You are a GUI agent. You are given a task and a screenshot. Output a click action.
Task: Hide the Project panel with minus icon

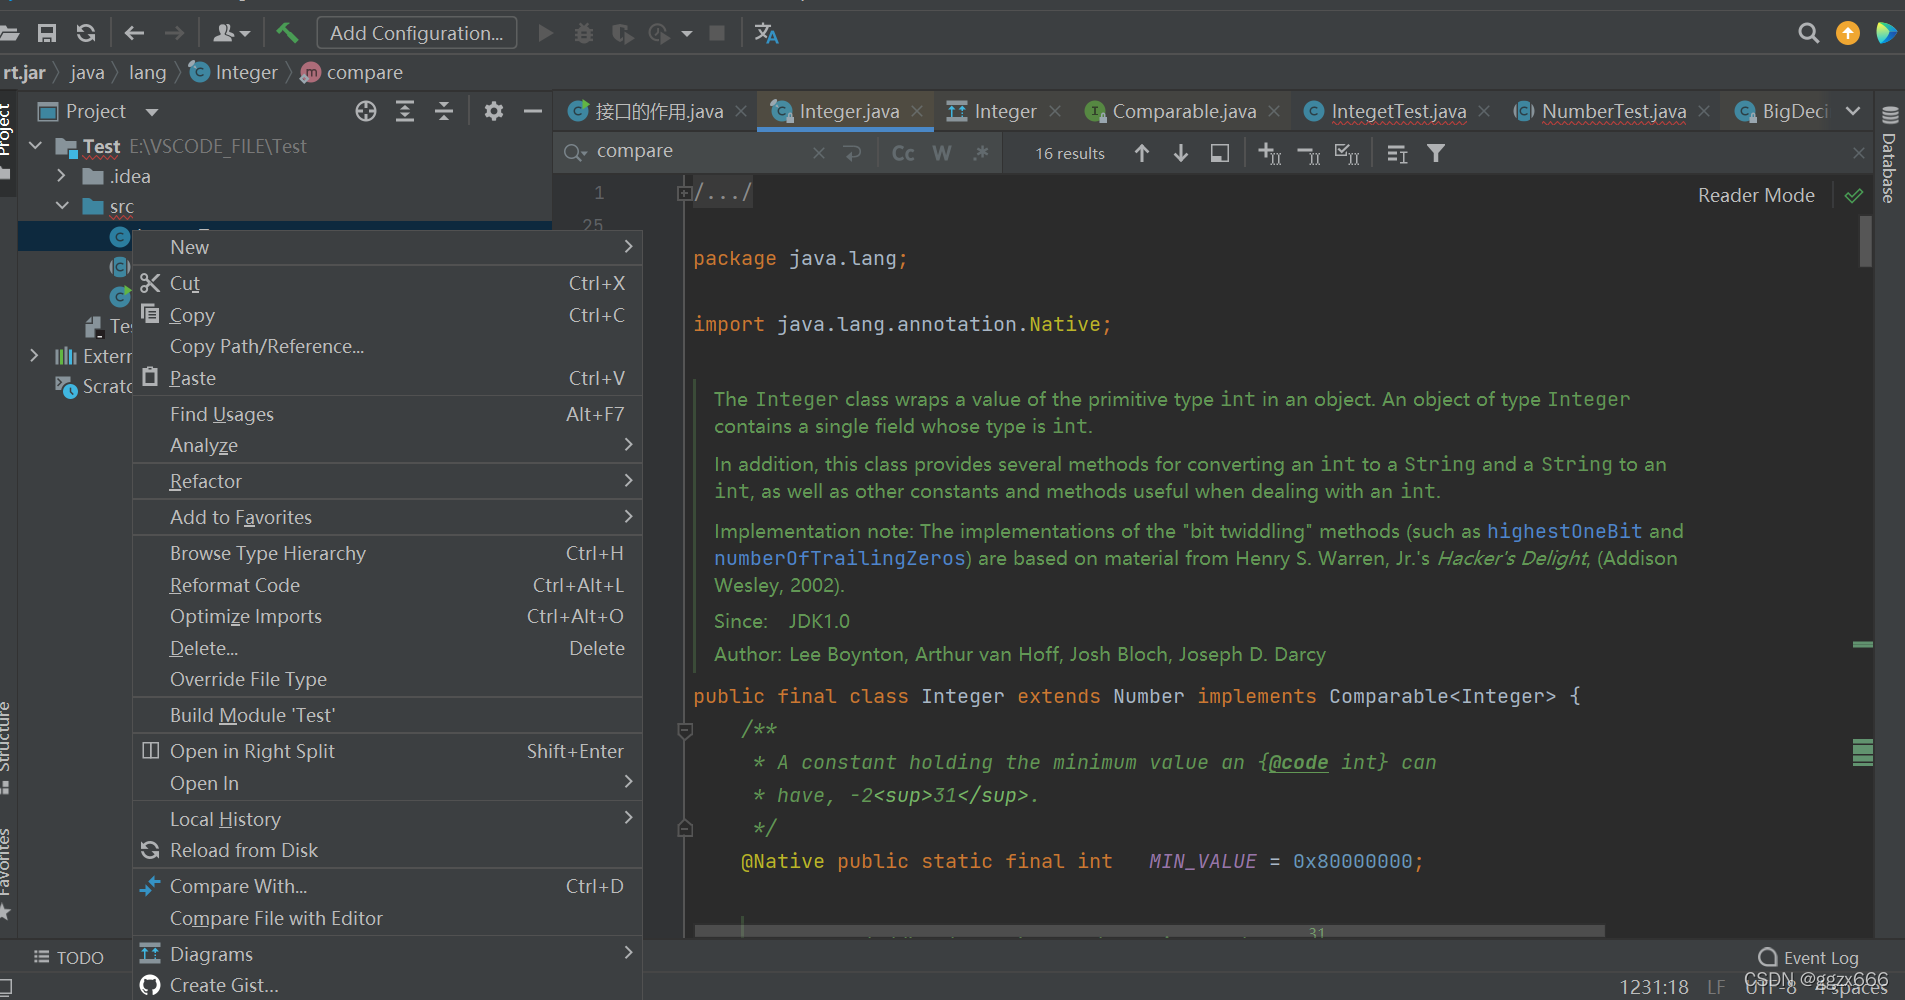(x=533, y=111)
